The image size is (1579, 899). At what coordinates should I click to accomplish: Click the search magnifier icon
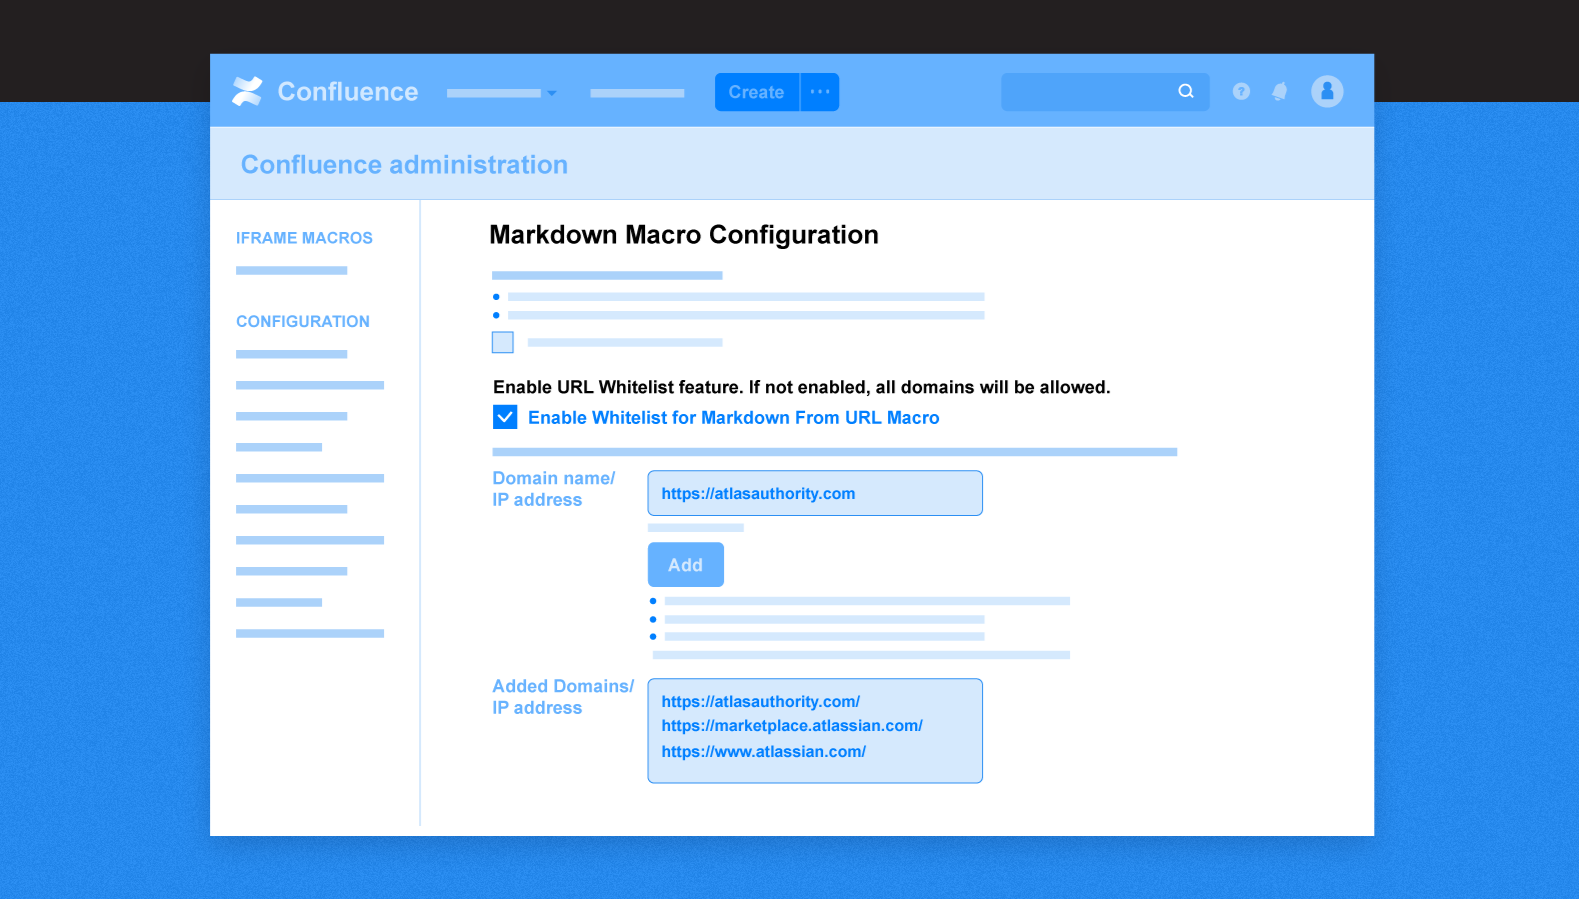1186,91
